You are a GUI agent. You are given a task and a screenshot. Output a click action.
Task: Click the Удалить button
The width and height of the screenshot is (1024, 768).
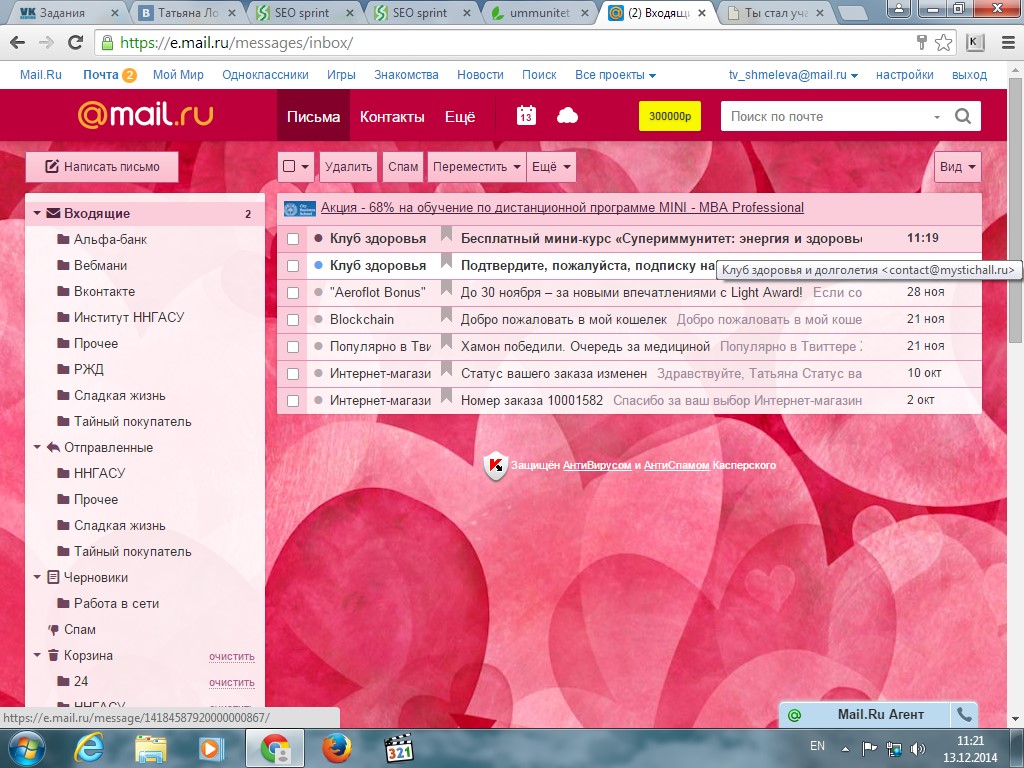348,167
